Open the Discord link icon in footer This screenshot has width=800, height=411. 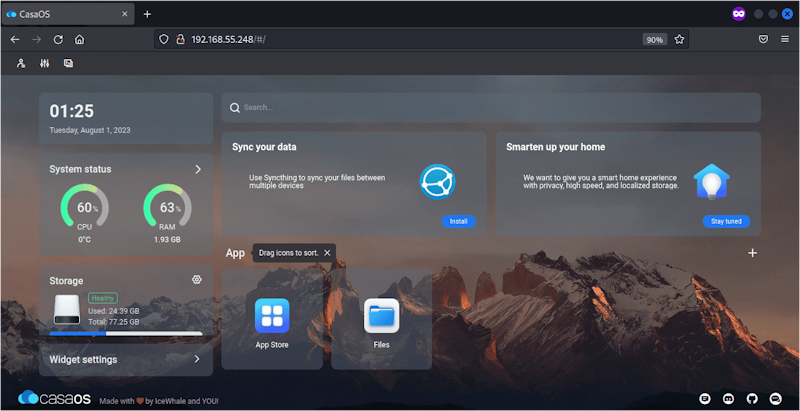pyautogui.click(x=728, y=398)
